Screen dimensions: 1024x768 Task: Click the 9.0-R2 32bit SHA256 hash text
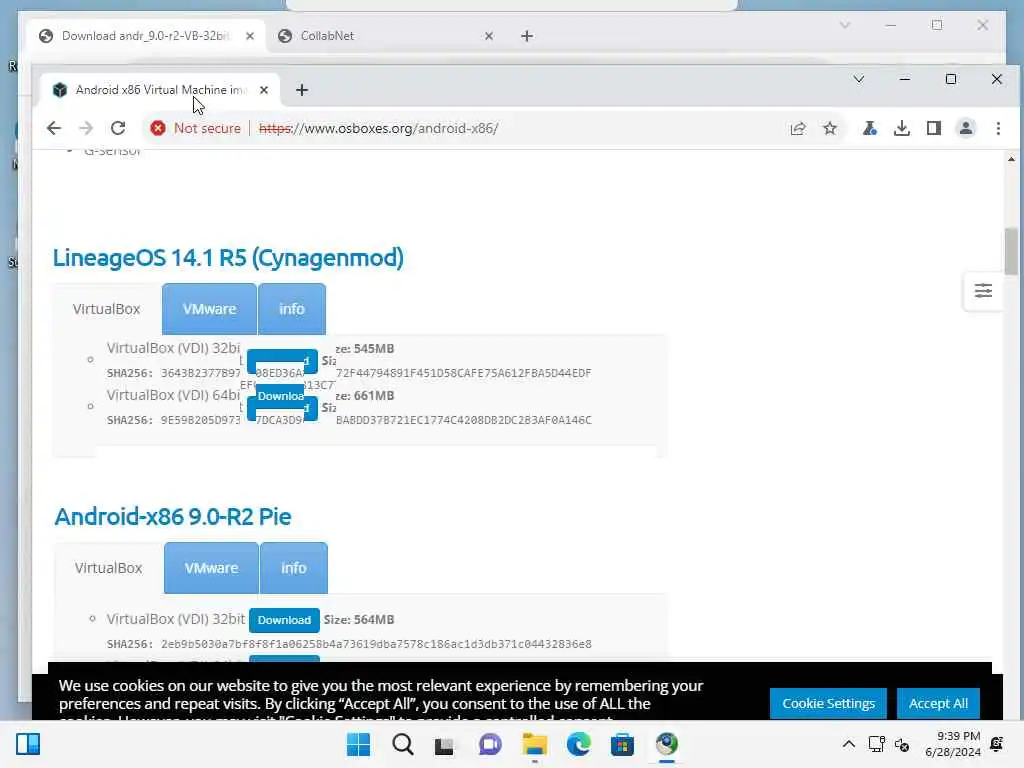click(376, 645)
